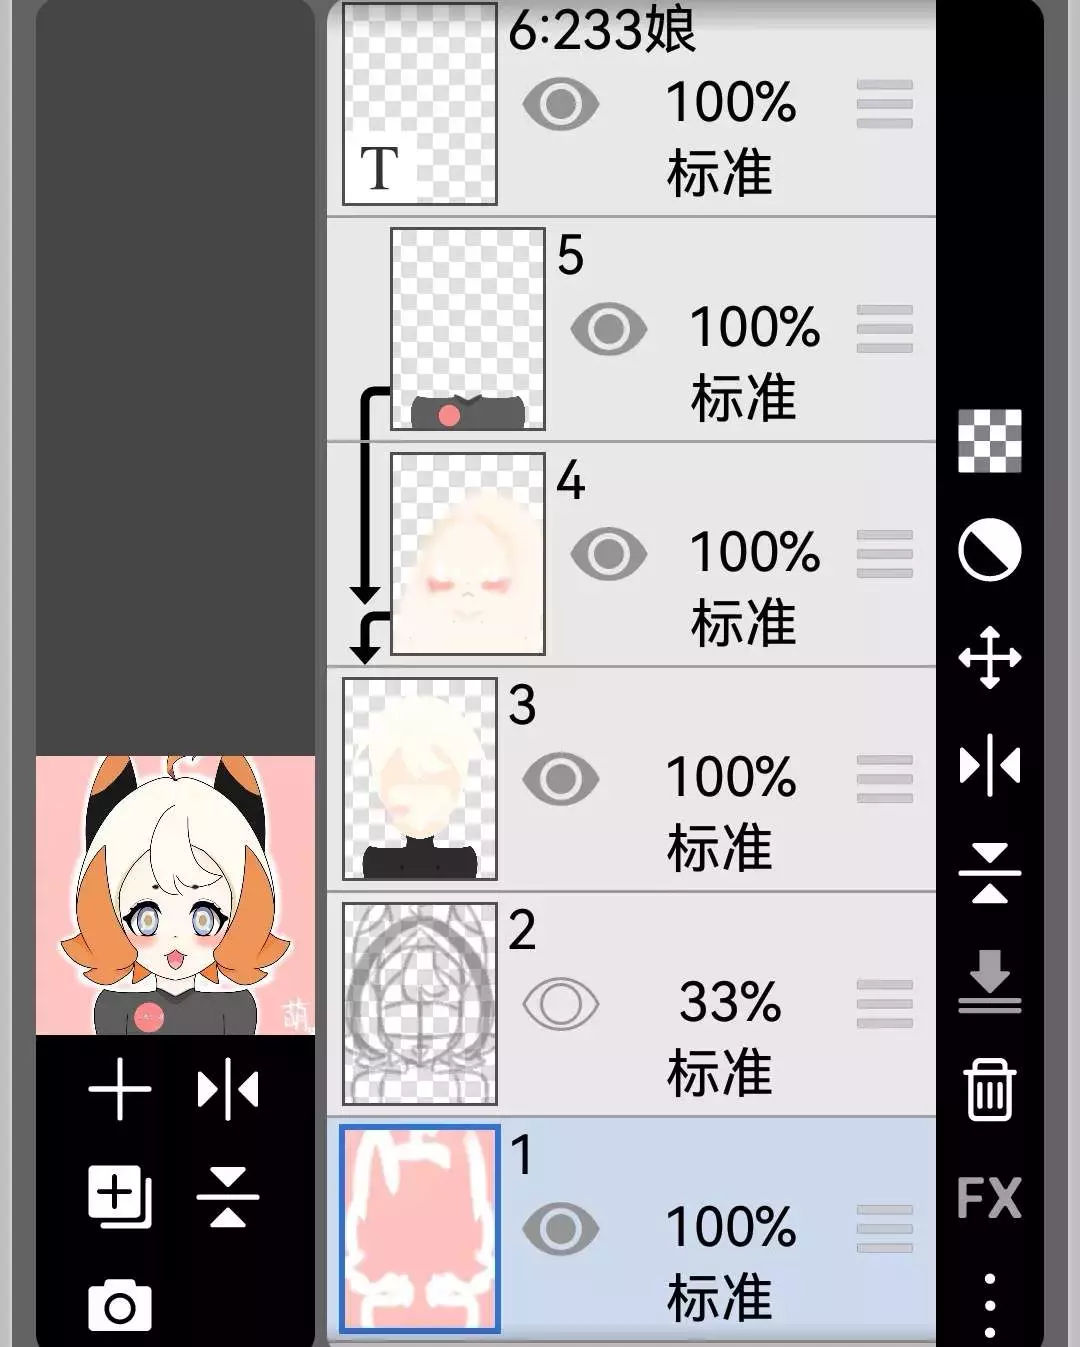Click layer 2 opacity value 33%
The height and width of the screenshot is (1347, 1080).
tap(730, 1002)
